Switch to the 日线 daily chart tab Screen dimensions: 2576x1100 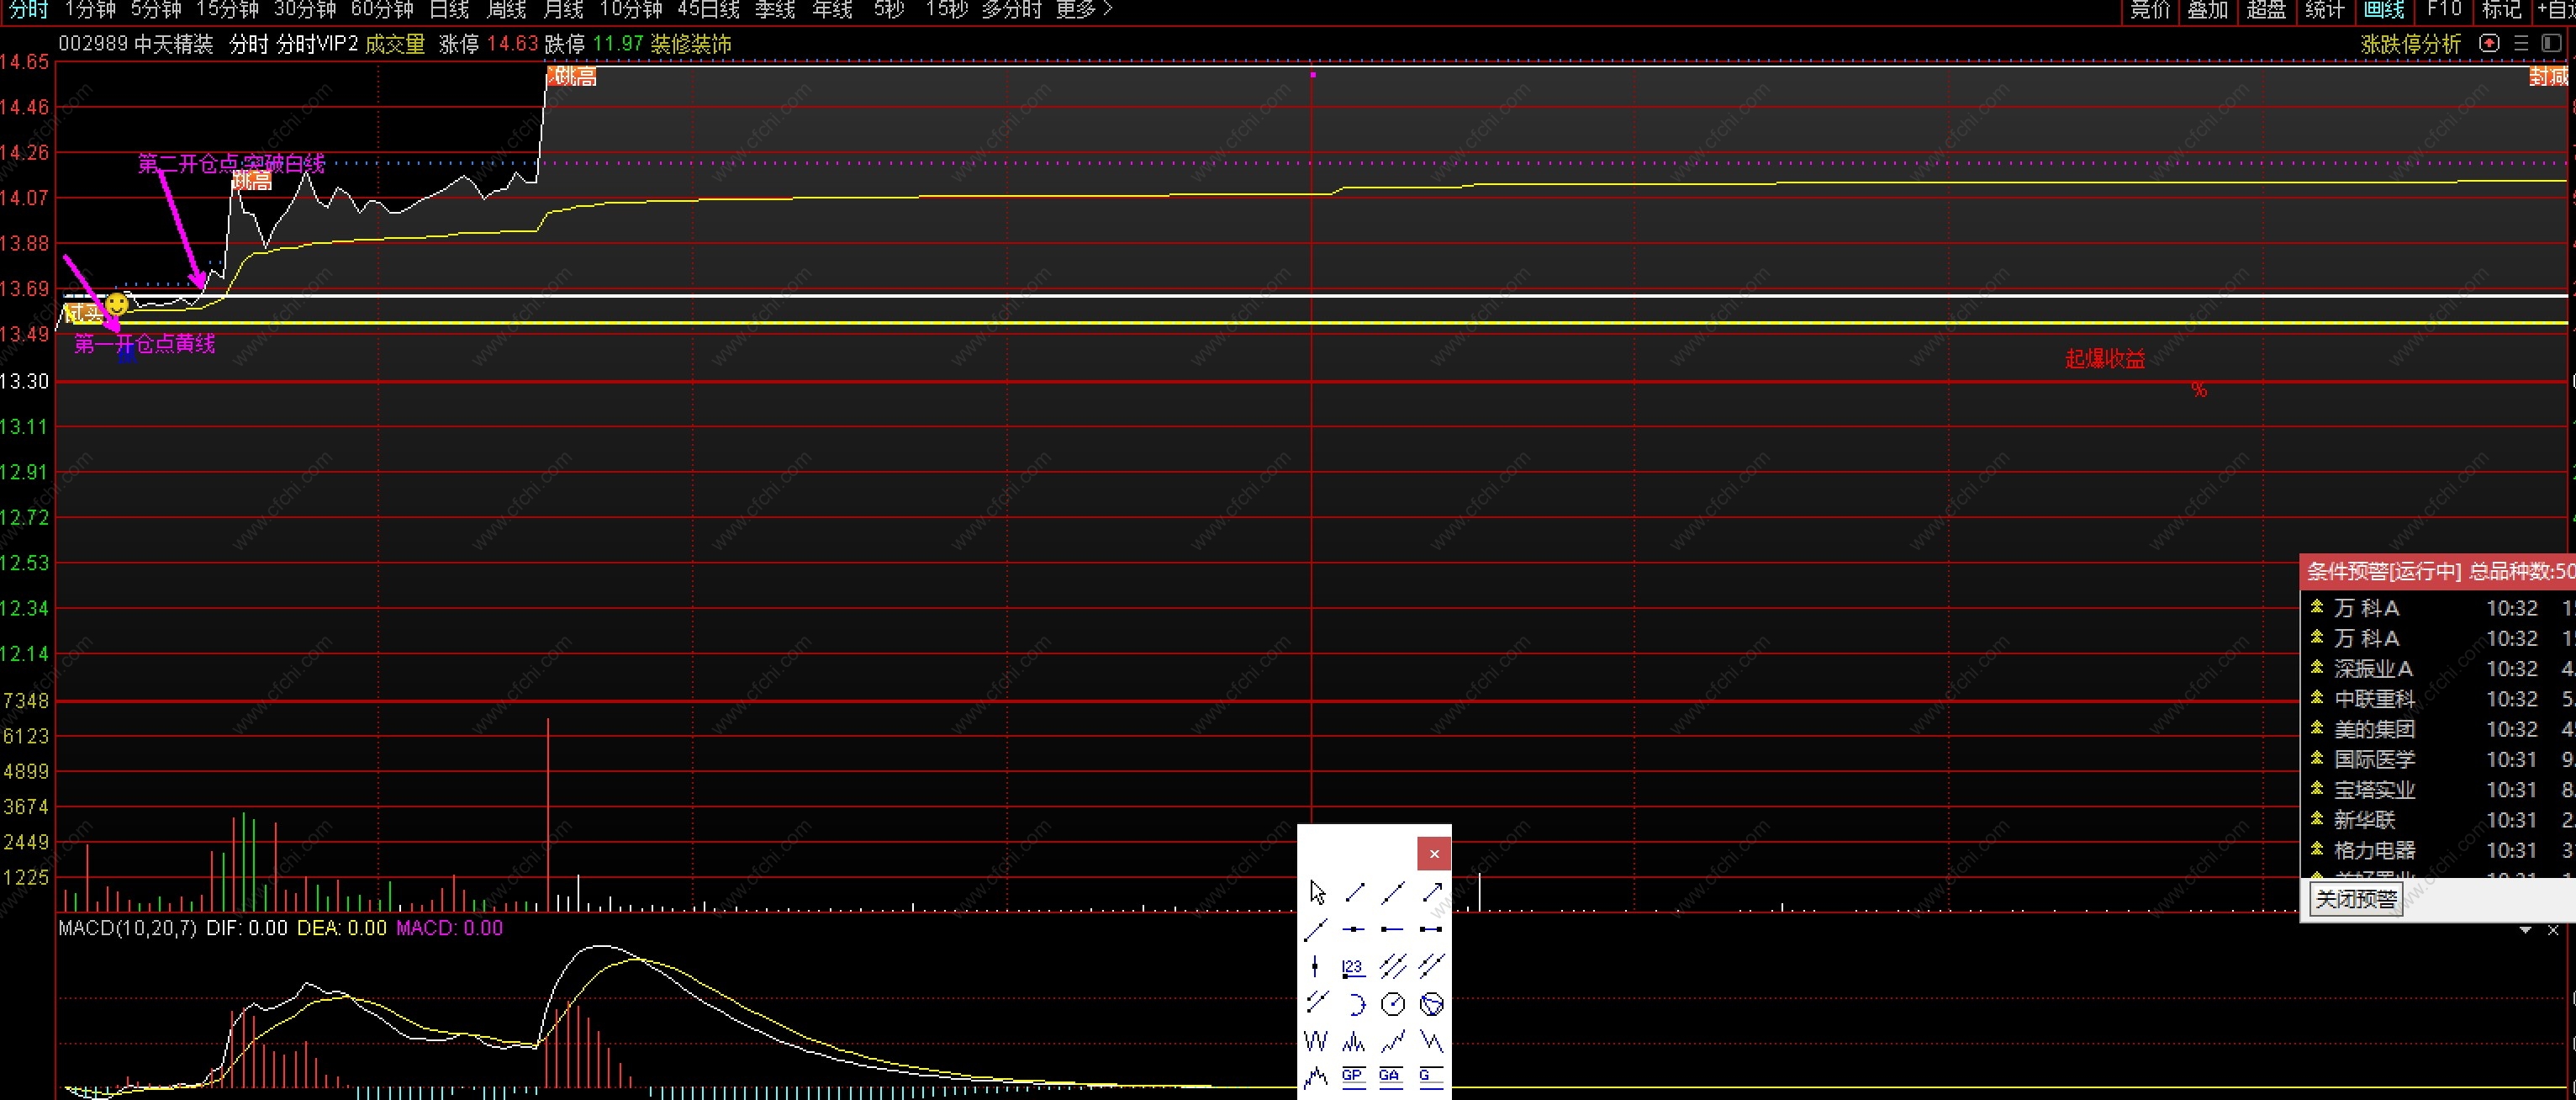[449, 10]
